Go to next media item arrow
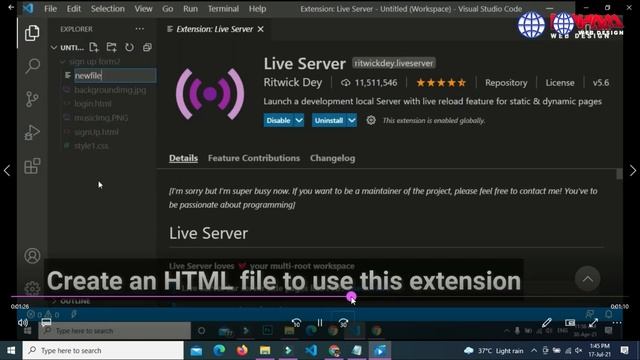Screen dimensions: 640x360 [633, 170]
